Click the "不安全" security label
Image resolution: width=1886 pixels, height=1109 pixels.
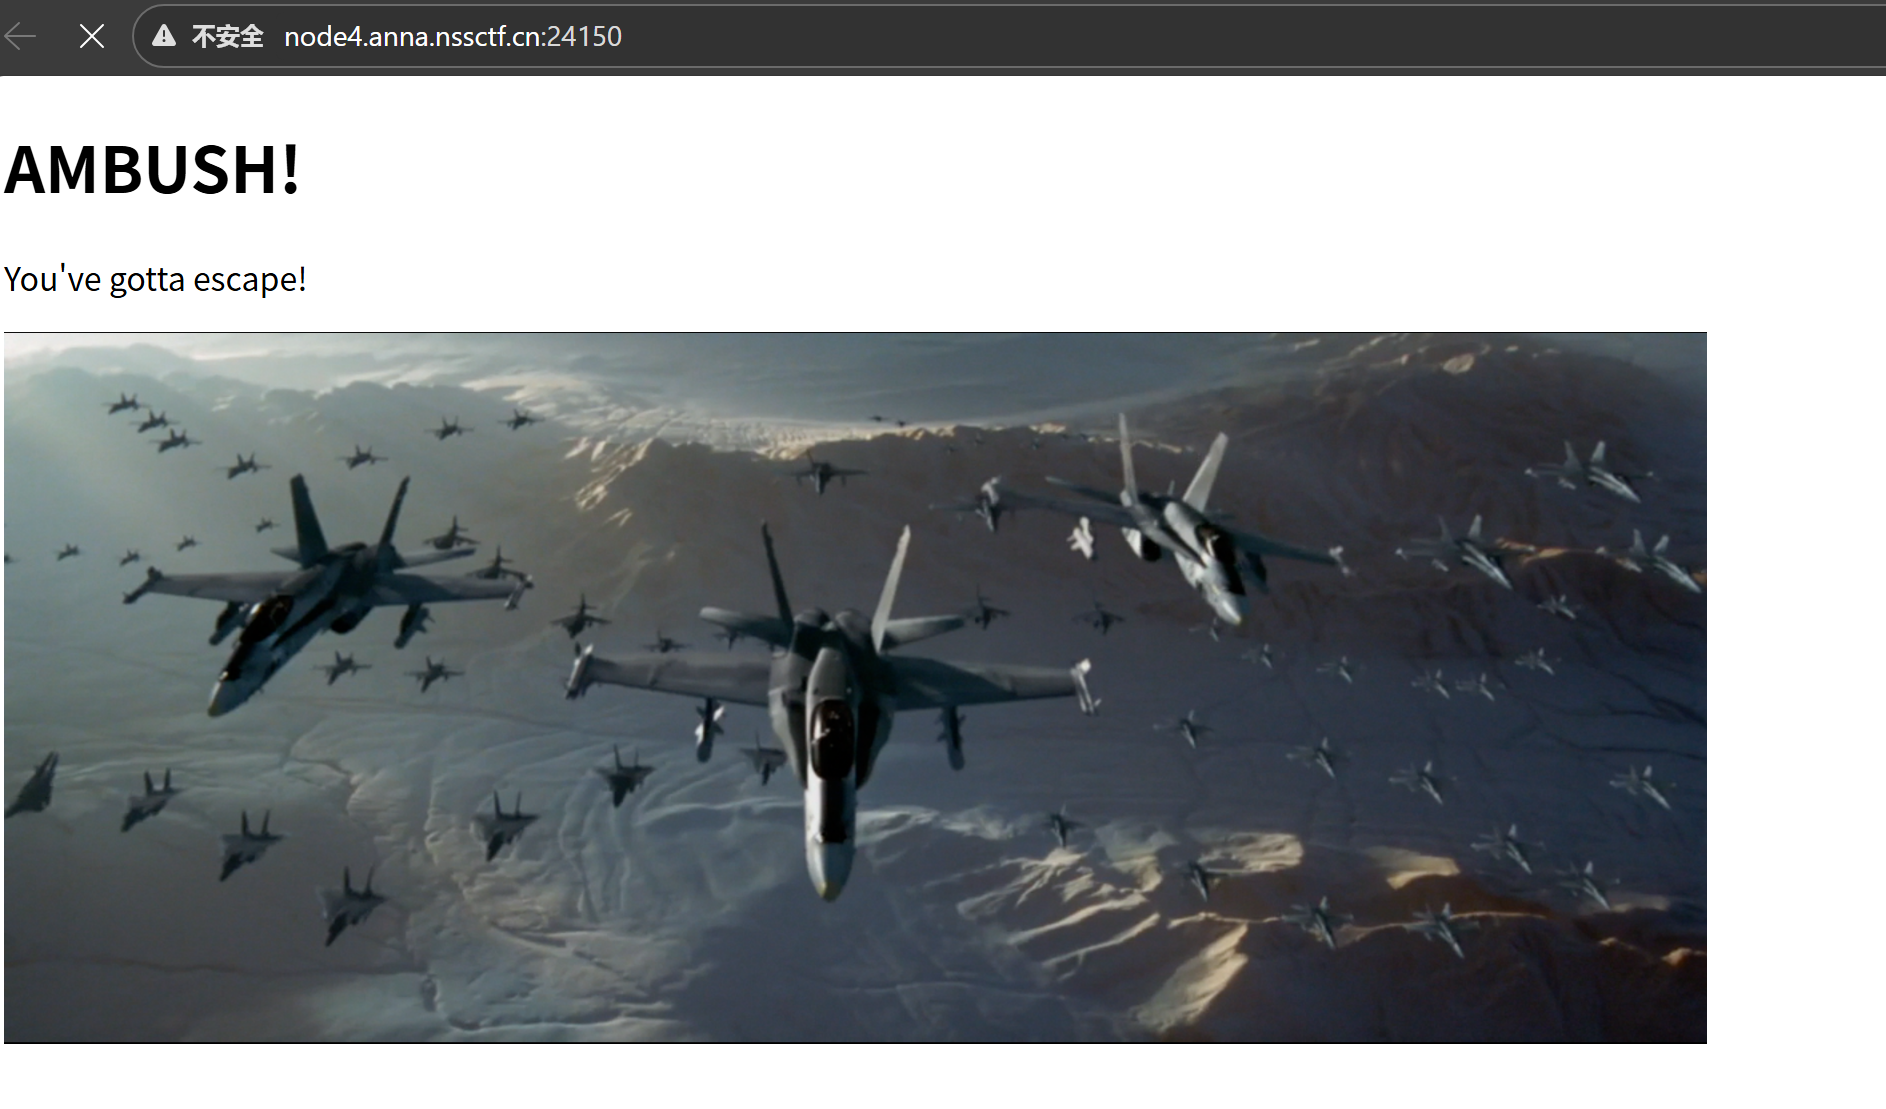(226, 36)
